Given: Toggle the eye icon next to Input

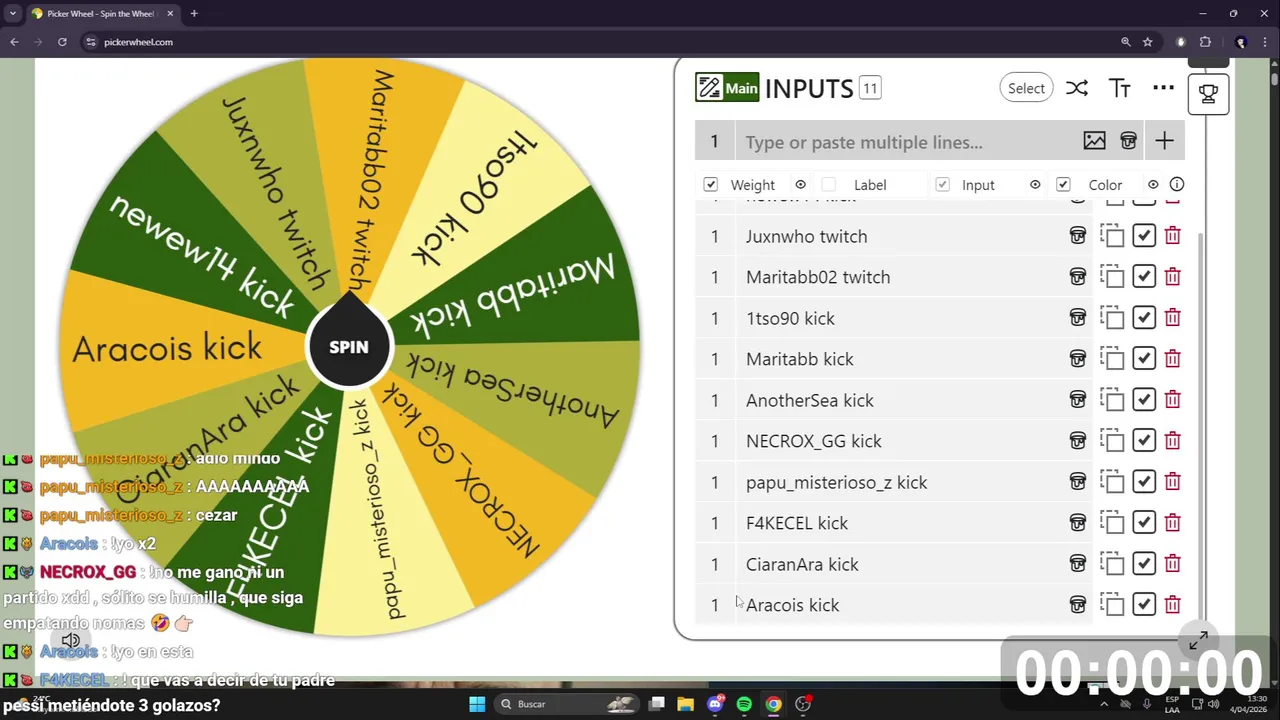Looking at the screenshot, I should click(1035, 185).
